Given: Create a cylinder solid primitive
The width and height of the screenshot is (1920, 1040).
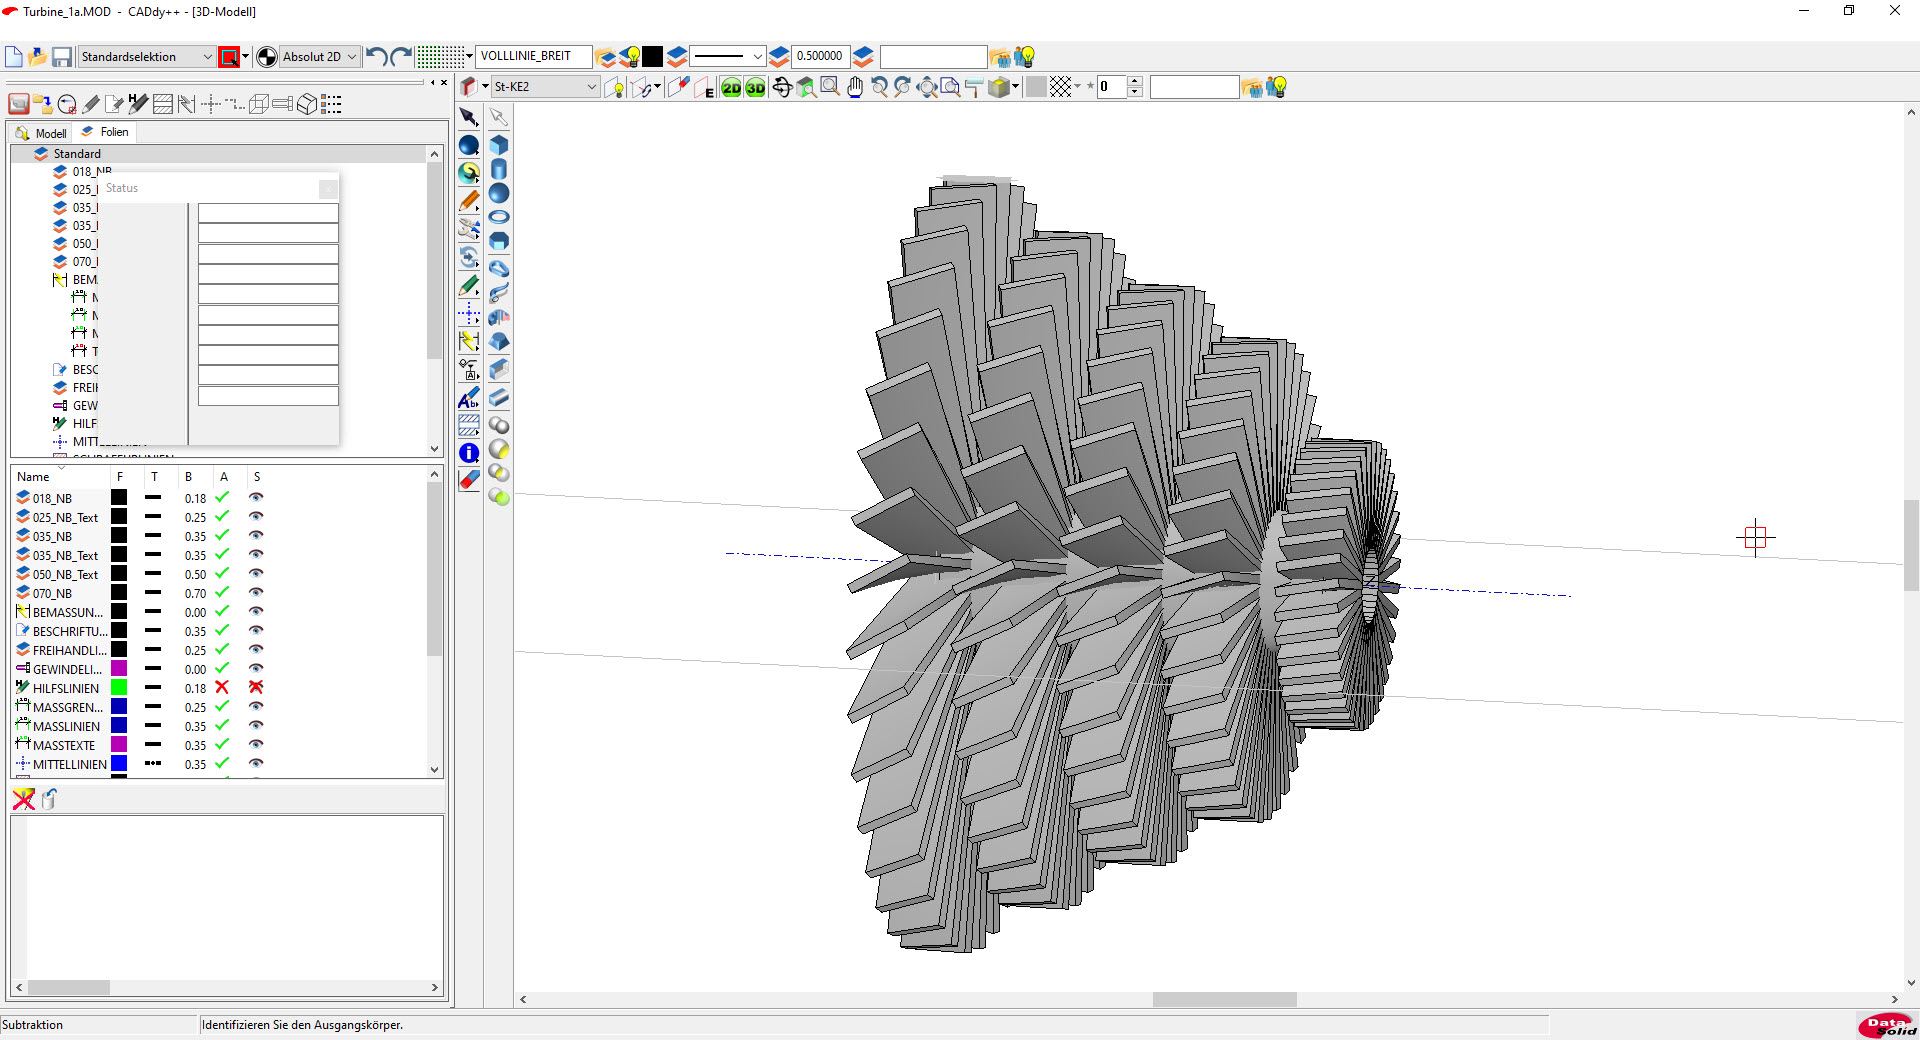Looking at the screenshot, I should click(499, 169).
